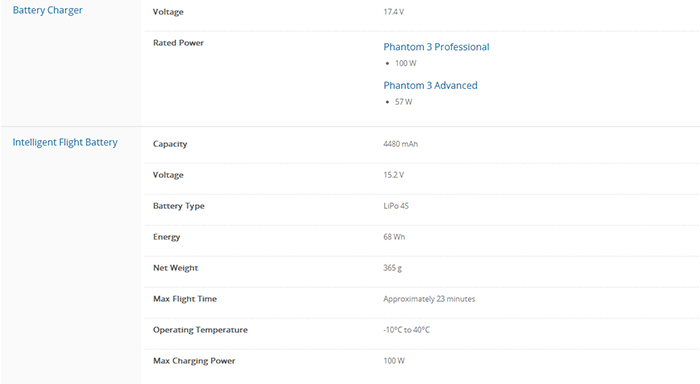The height and width of the screenshot is (384, 700).
Task: Select the Approximately 23 minutes text
Action: 429,299
